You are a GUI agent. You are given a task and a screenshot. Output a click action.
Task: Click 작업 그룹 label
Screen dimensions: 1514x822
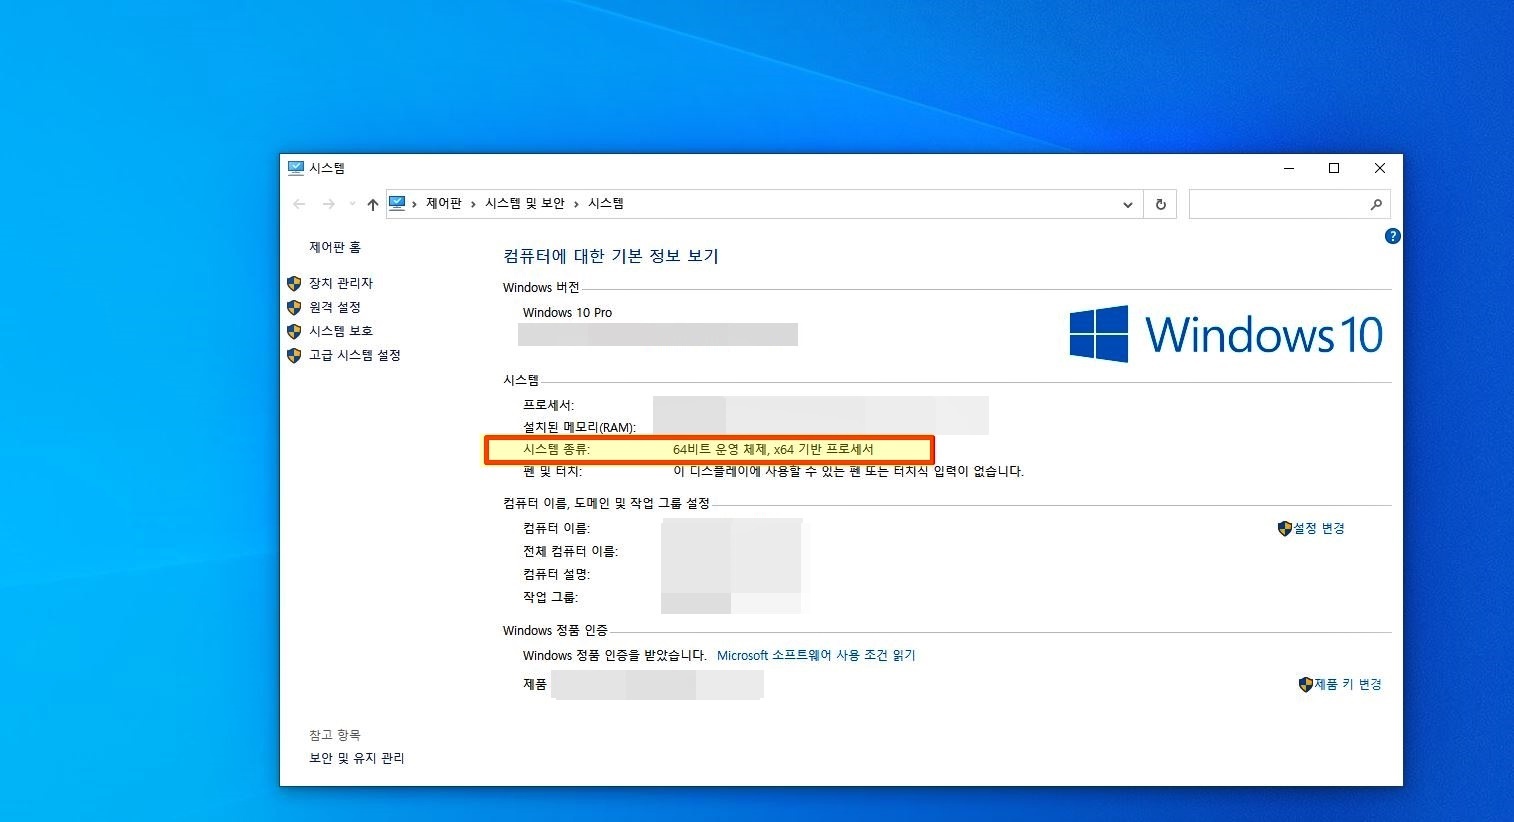[550, 597]
